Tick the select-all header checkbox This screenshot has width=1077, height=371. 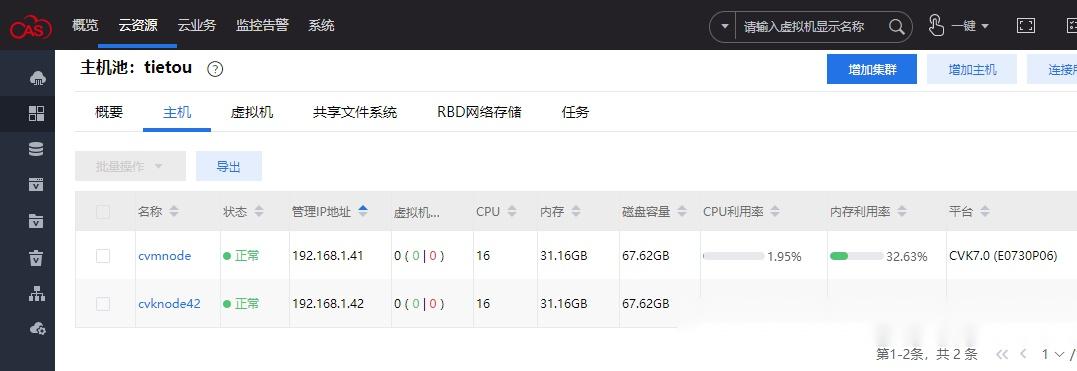(x=103, y=212)
